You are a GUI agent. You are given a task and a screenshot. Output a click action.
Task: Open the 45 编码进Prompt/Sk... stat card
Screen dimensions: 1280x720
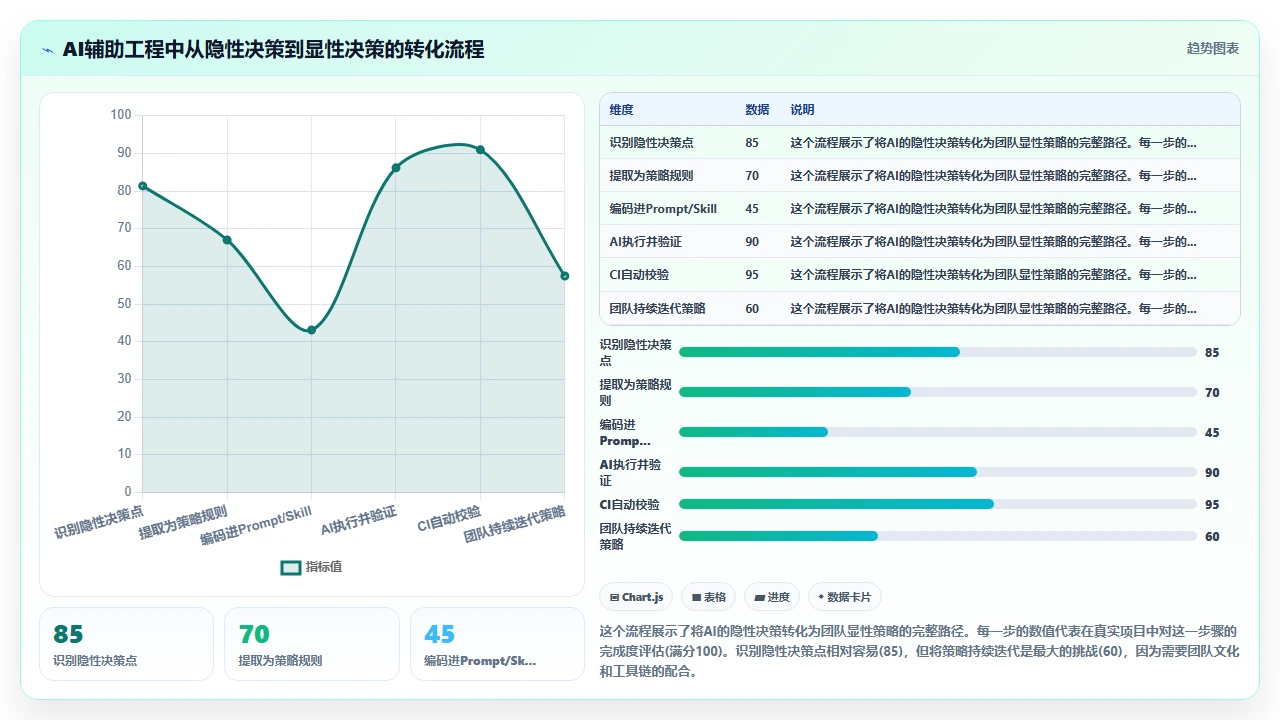[x=497, y=644]
